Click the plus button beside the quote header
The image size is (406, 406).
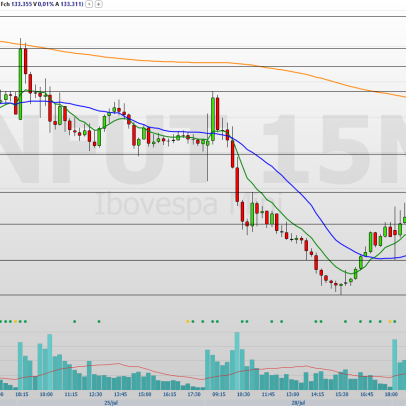(x=99, y=4)
